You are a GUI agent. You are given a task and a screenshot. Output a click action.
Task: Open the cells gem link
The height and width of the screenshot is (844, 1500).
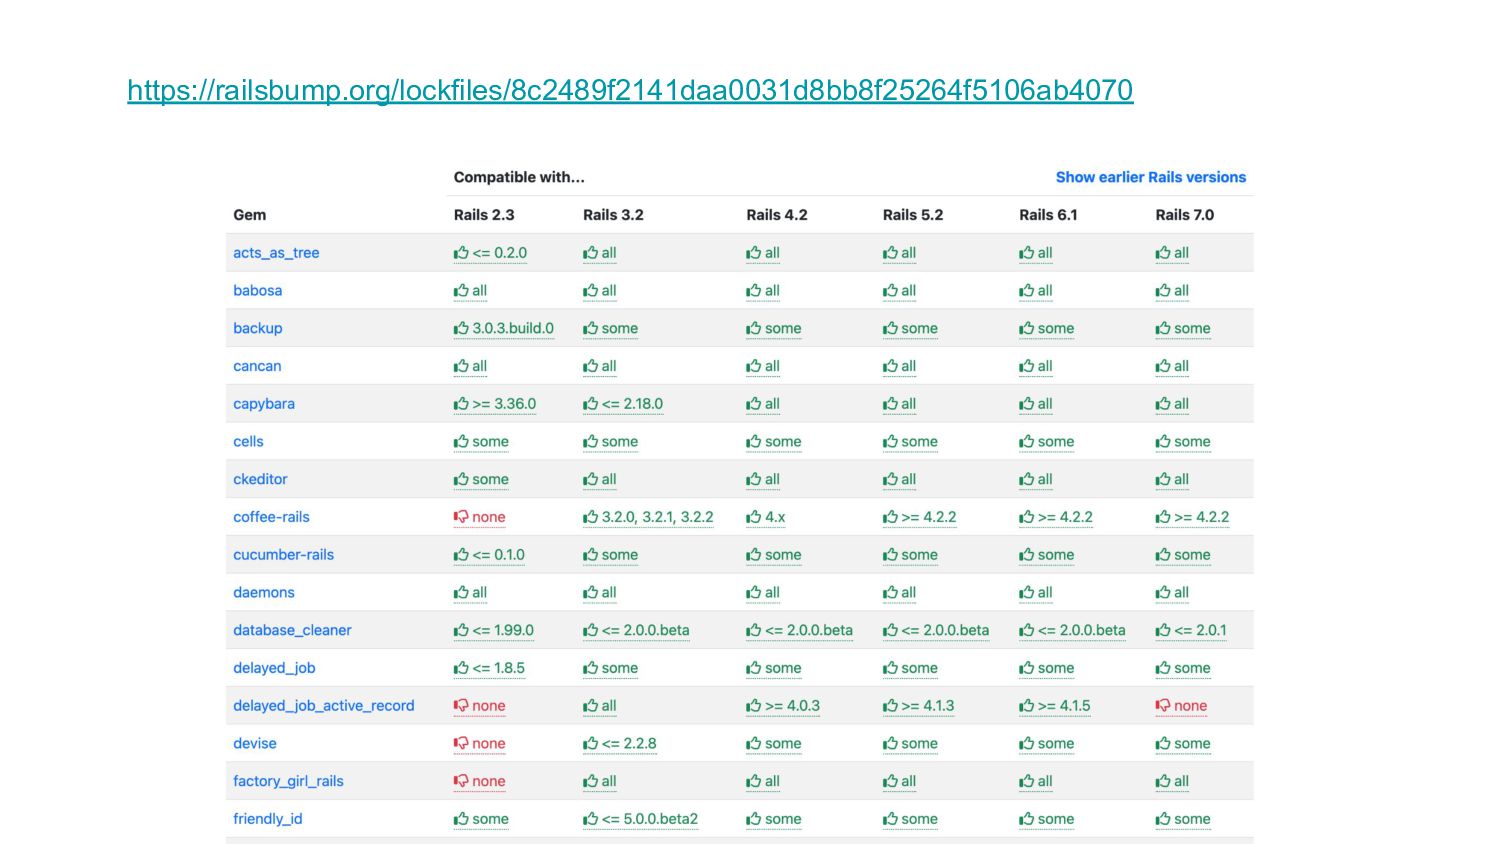click(248, 441)
